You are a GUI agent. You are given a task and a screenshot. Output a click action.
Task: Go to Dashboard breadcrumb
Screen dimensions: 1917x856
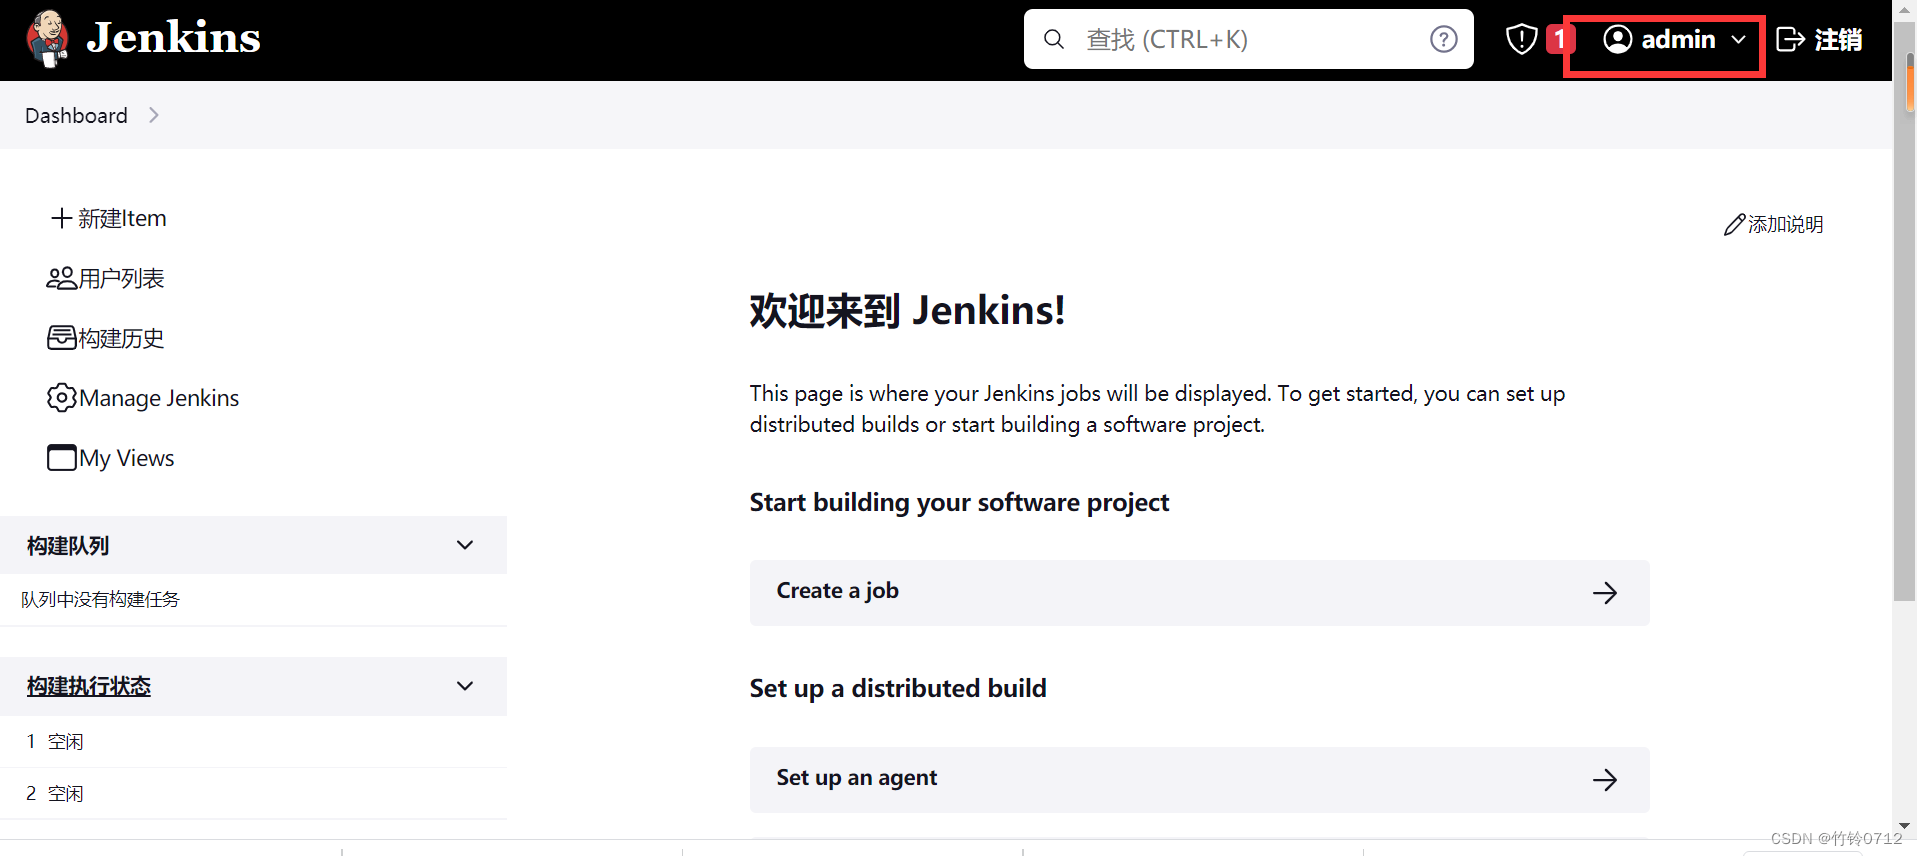[76, 115]
